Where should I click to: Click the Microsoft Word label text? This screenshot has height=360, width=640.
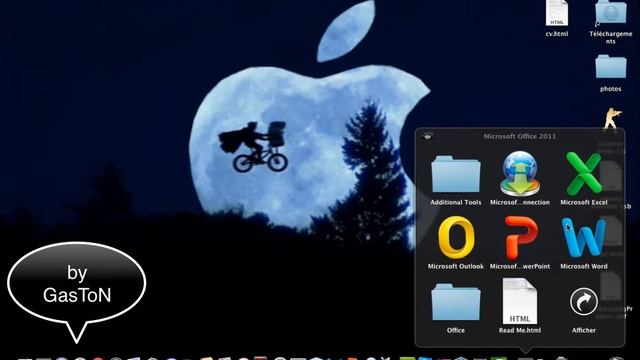[584, 267]
